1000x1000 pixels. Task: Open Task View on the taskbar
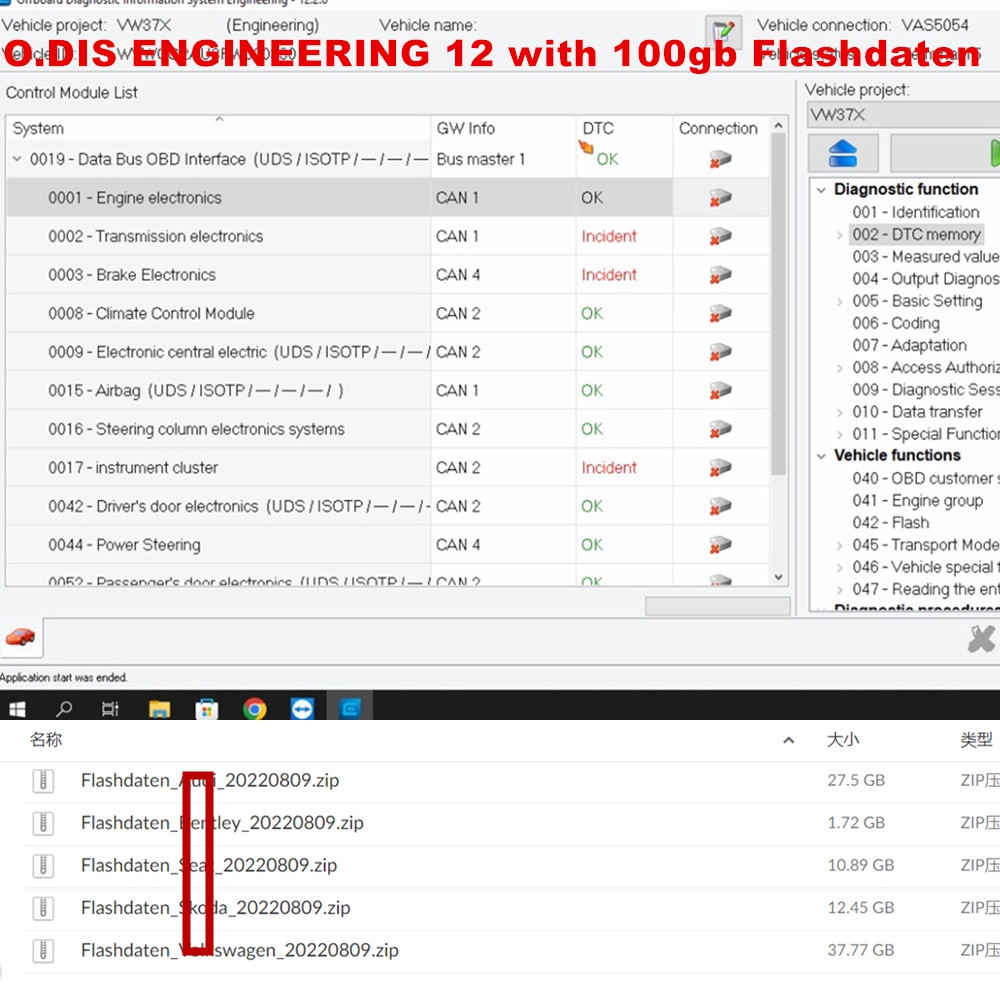pyautogui.click(x=110, y=709)
